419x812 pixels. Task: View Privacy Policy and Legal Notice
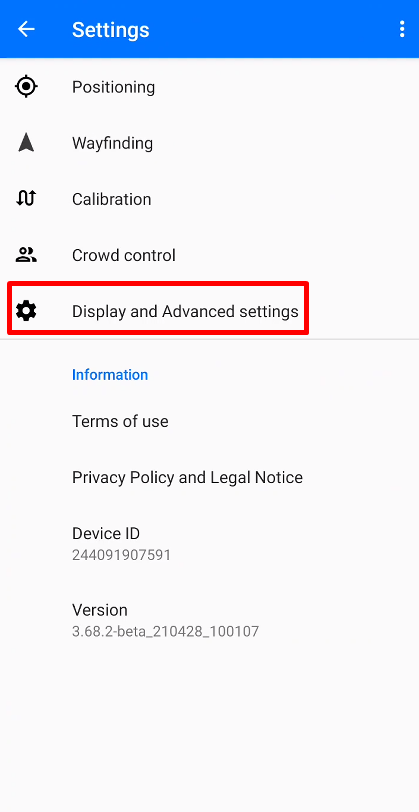187,477
